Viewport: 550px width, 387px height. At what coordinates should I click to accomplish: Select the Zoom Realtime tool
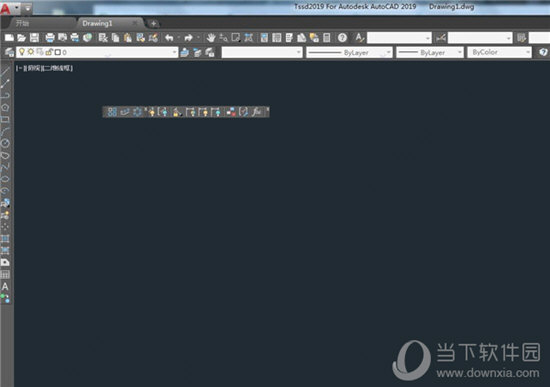(223, 38)
